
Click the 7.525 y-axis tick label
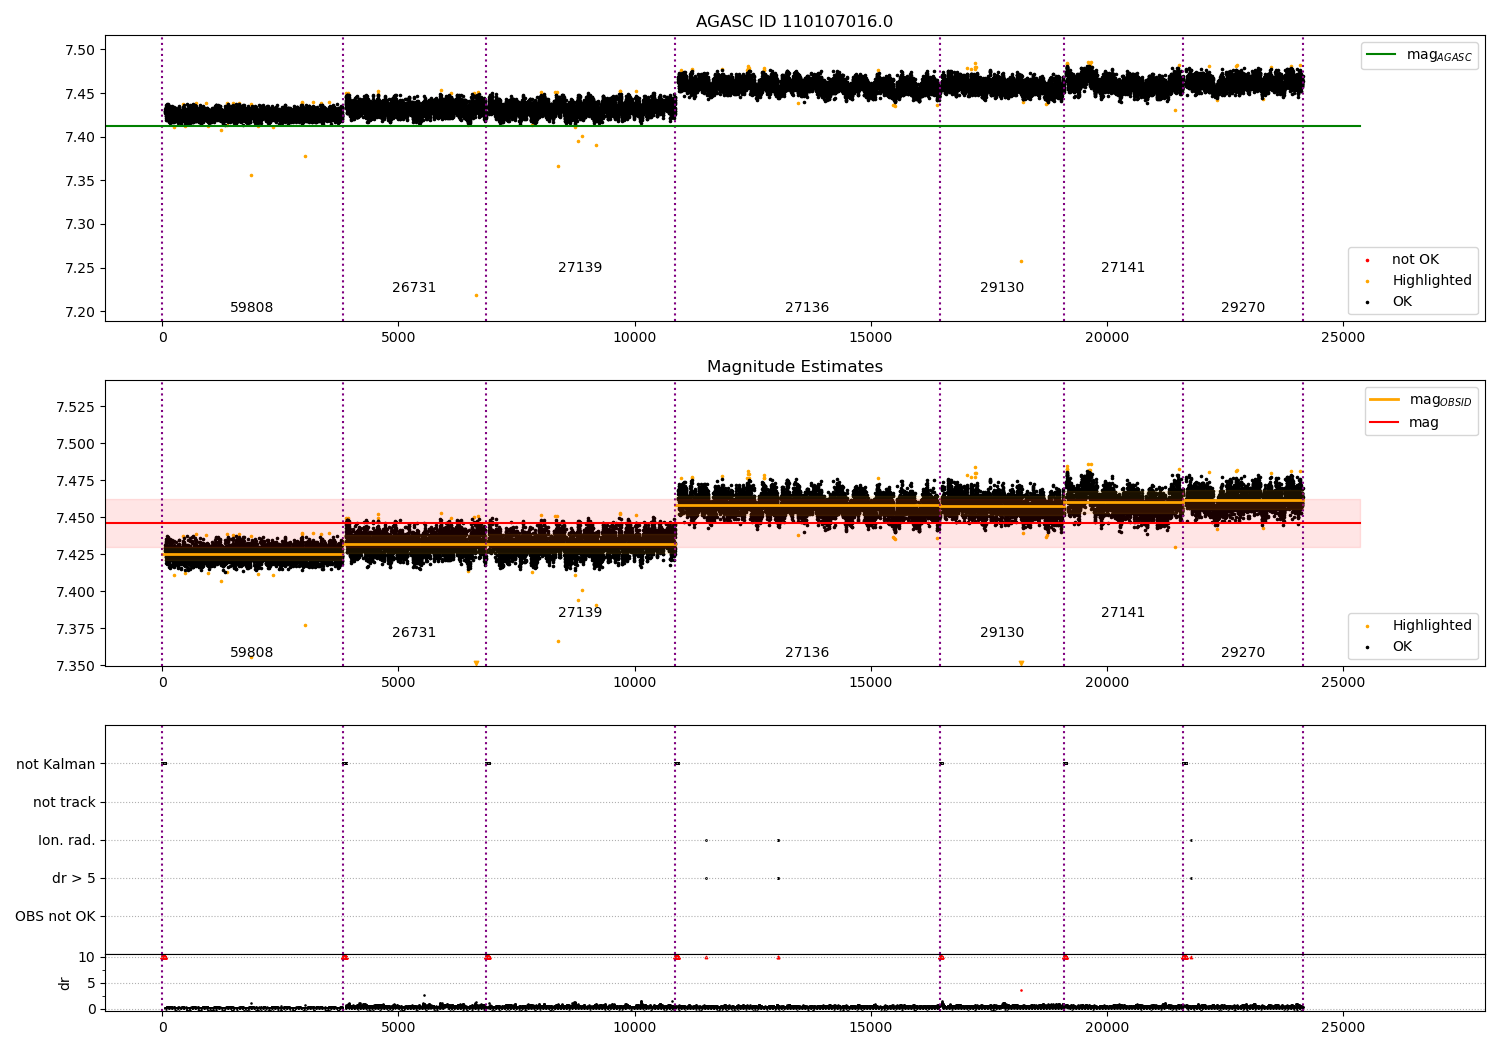75,407
